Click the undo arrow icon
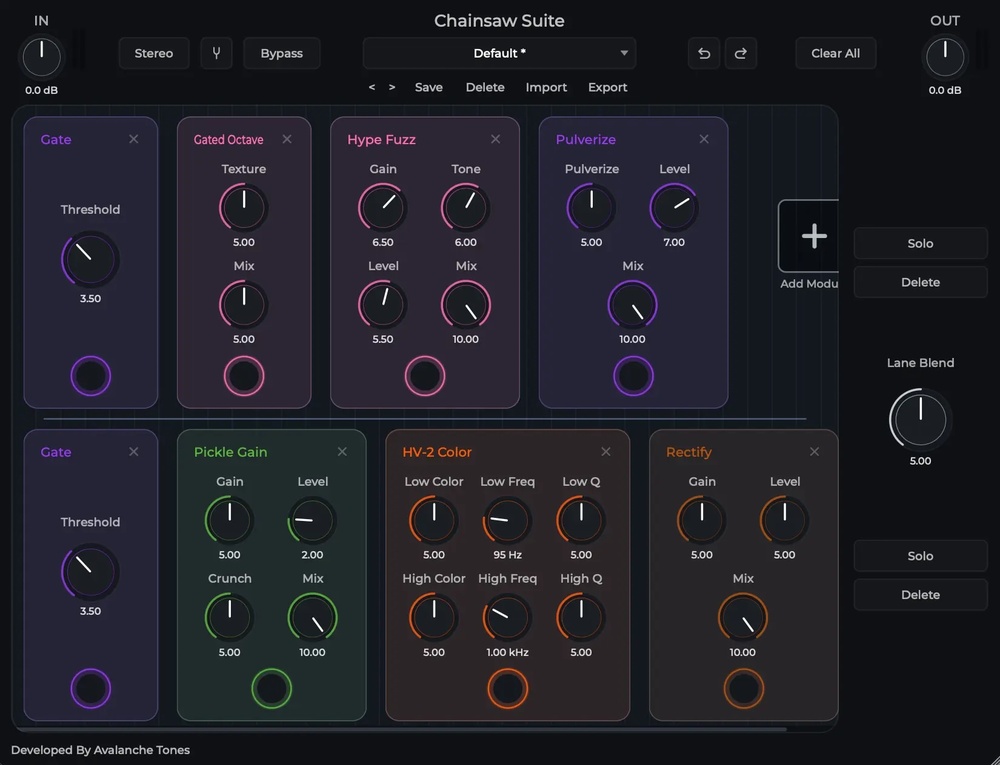Viewport: 1000px width, 765px height. (x=704, y=54)
